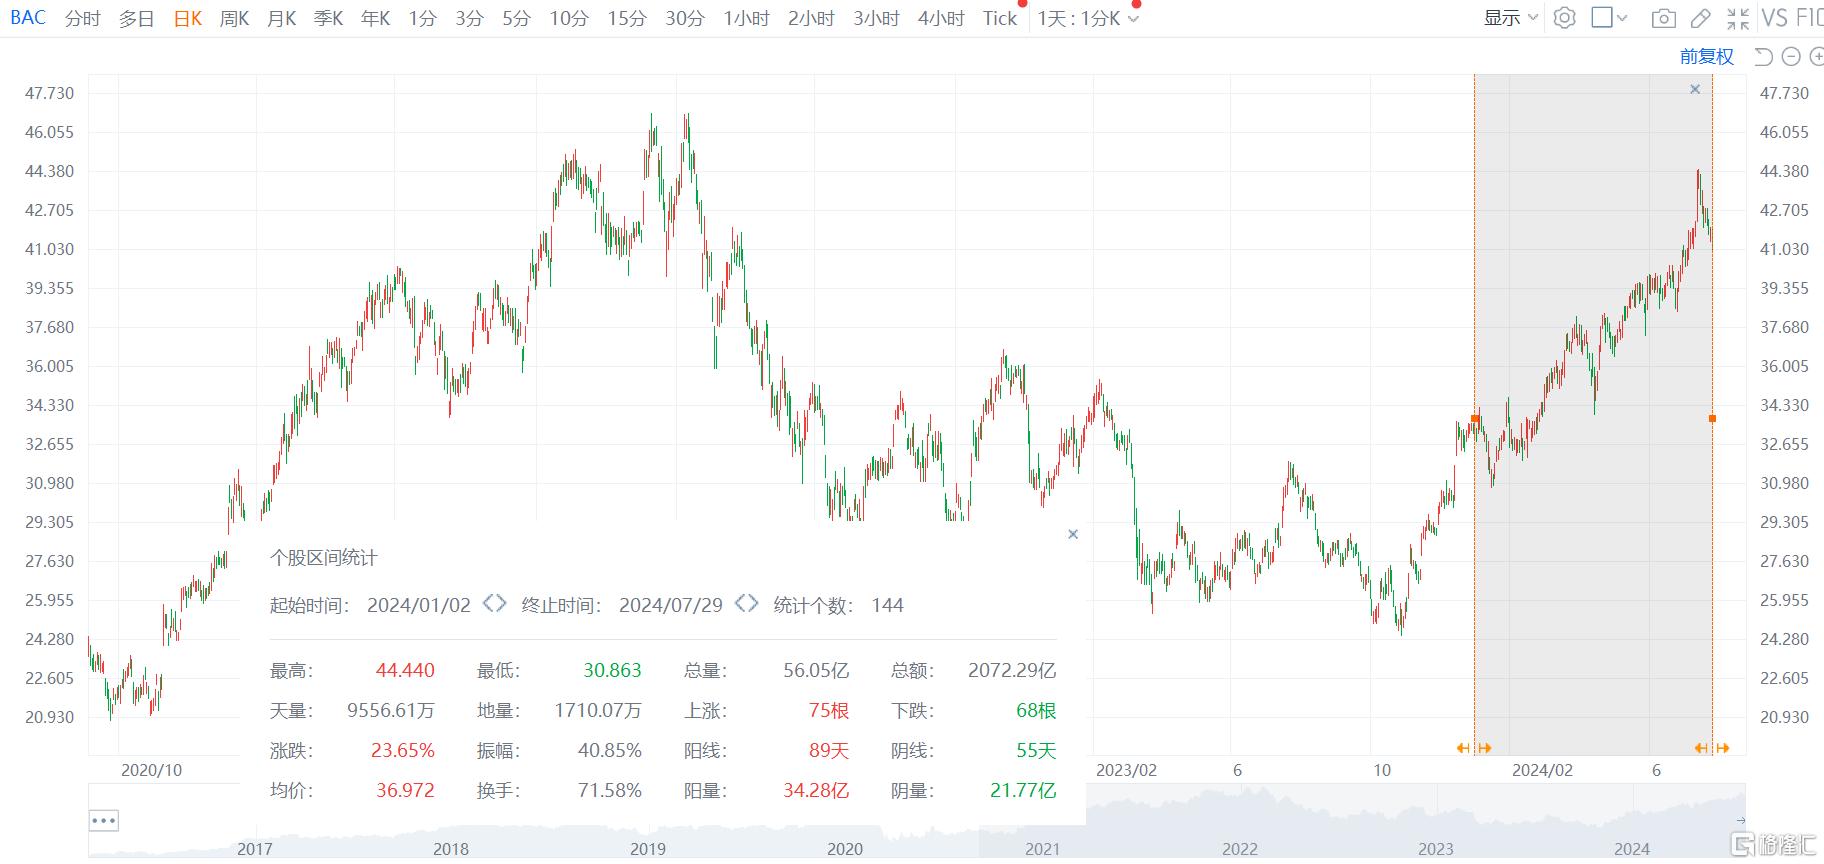Switch to 4小时 interval

(x=941, y=18)
